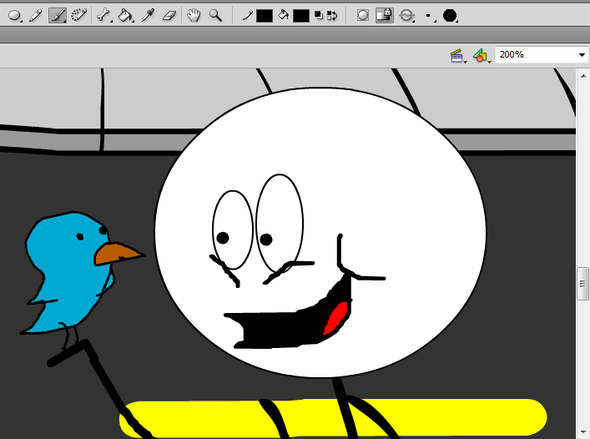The height and width of the screenshot is (439, 590).
Task: Click the yellow rounded bar shape
Action: 333,418
